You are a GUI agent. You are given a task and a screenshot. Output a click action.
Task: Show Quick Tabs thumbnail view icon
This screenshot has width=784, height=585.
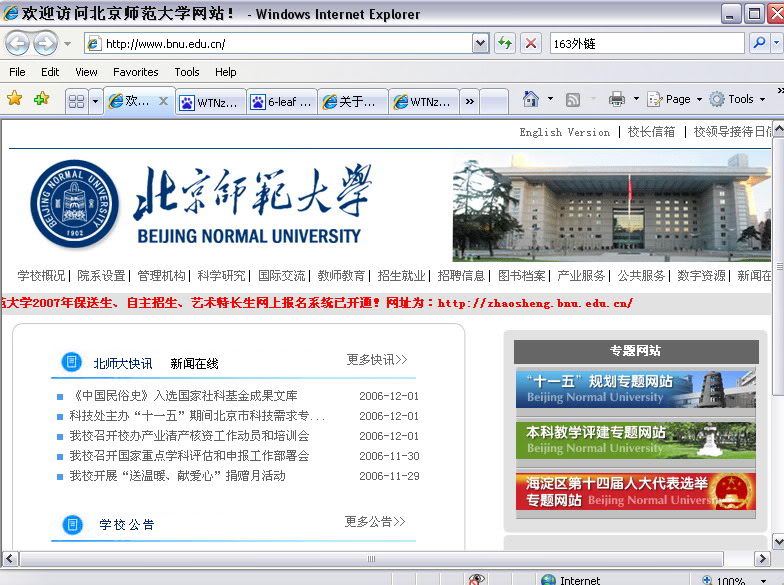coord(76,102)
